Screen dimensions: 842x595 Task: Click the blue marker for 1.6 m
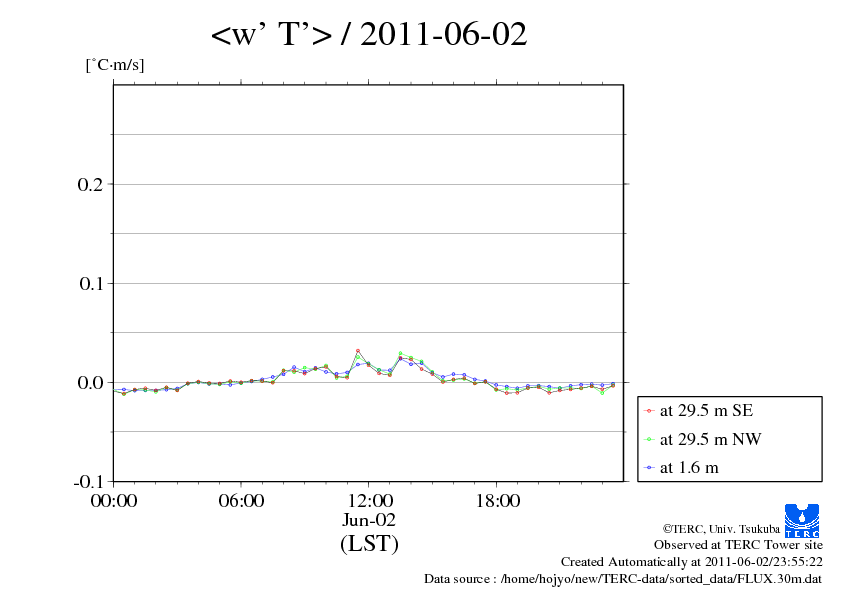click(x=650, y=468)
